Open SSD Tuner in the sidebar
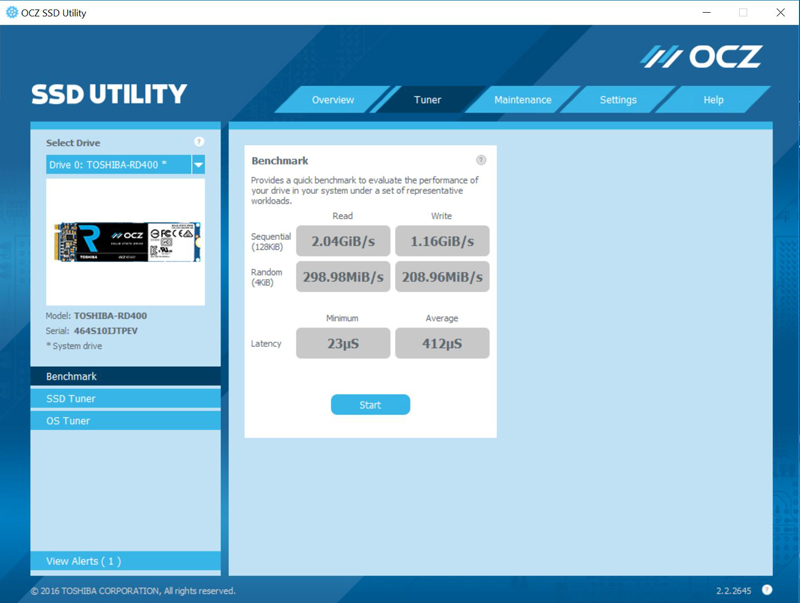The height and width of the screenshot is (603, 800). click(126, 398)
